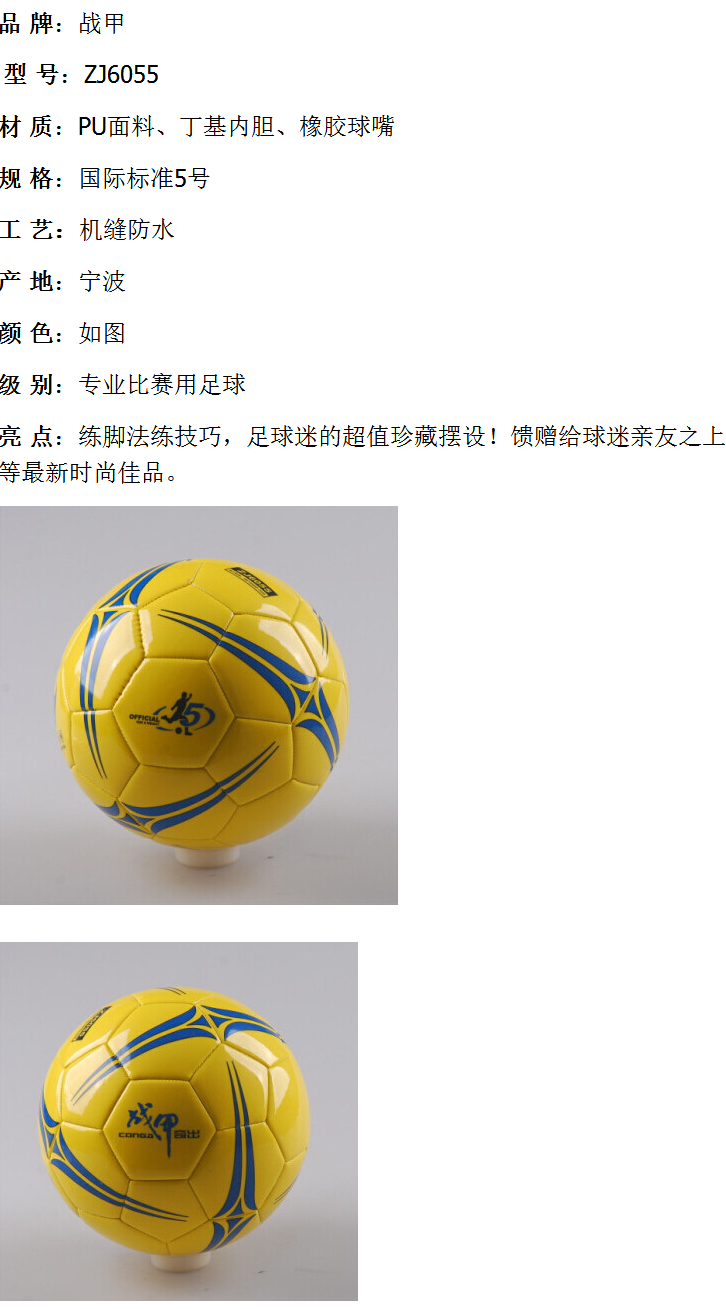Image resolution: width=726 pixels, height=1309 pixels.
Task: Click the specification text 国际标准5号
Action: pos(145,179)
